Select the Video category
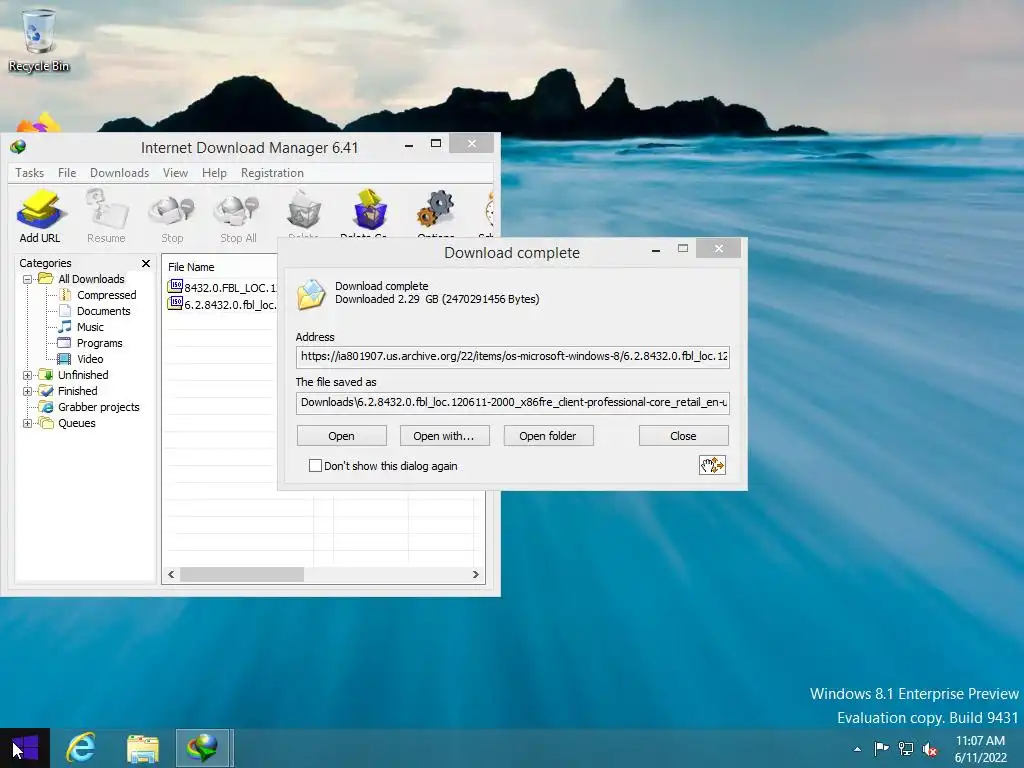 pos(90,359)
